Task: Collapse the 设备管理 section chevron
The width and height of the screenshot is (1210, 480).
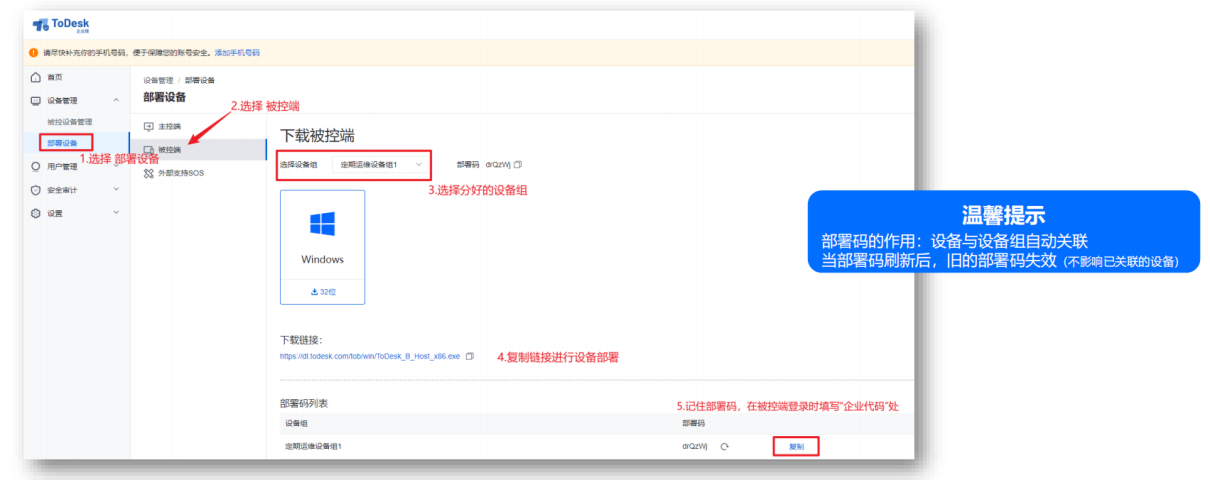Action: (116, 100)
